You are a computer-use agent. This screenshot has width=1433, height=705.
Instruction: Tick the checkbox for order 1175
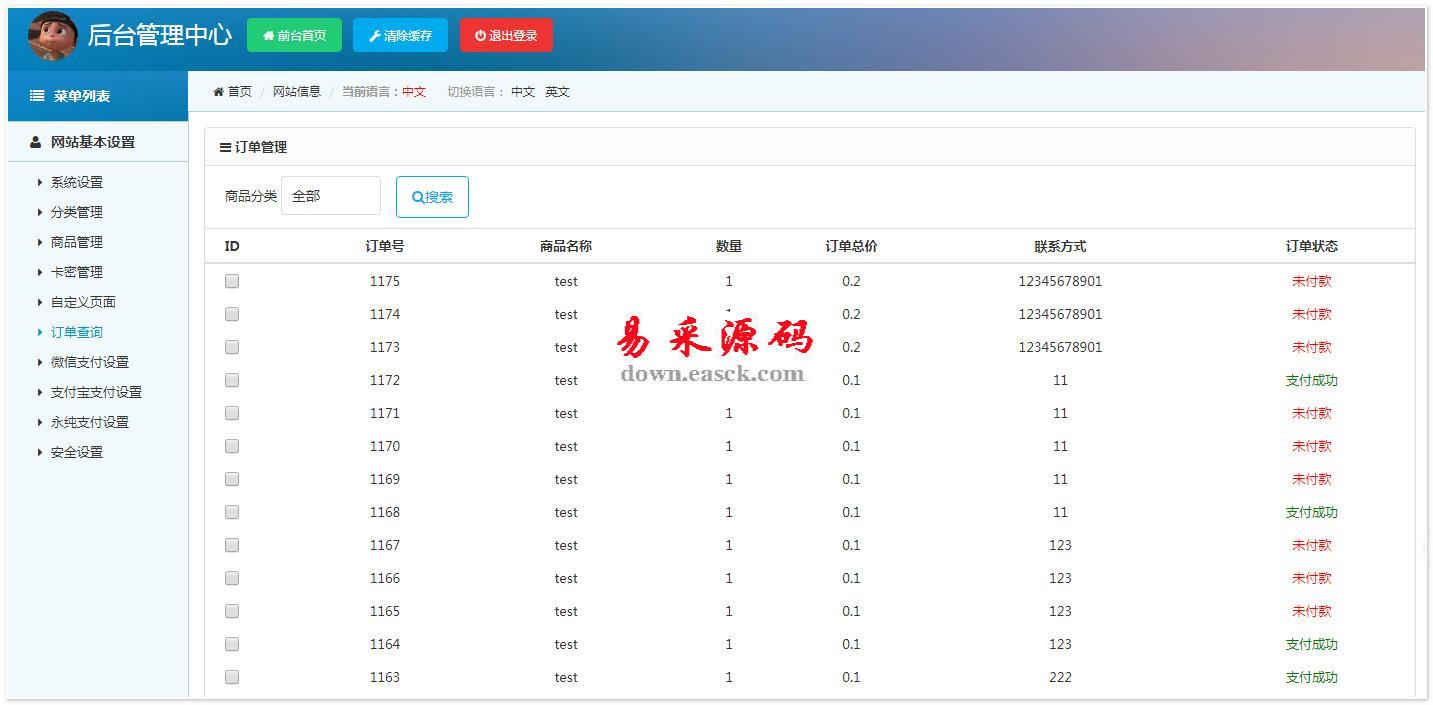232,281
